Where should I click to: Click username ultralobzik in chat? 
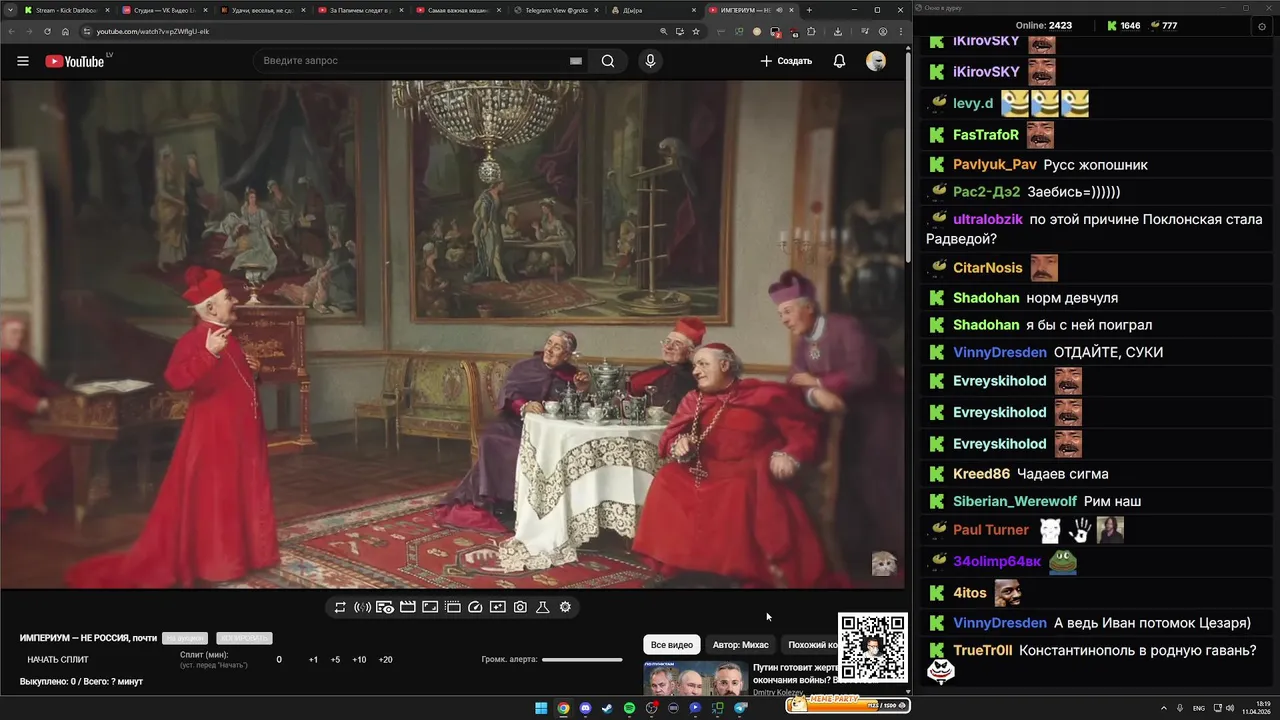click(x=988, y=219)
